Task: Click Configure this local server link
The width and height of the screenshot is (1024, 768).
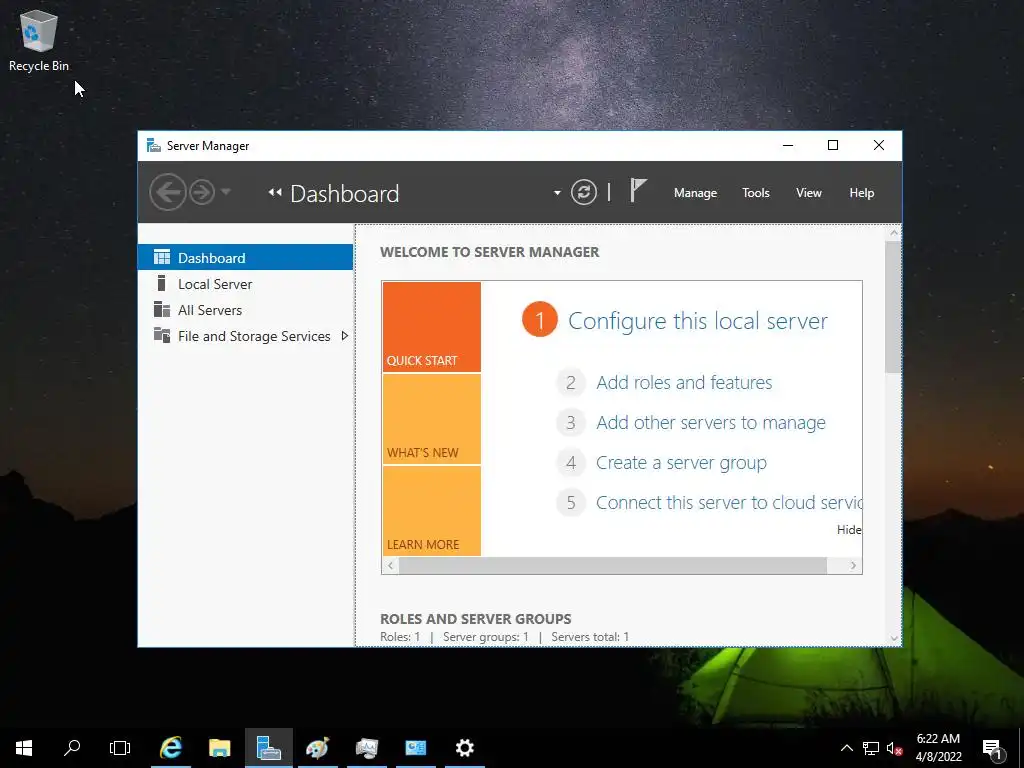Action: pos(697,321)
